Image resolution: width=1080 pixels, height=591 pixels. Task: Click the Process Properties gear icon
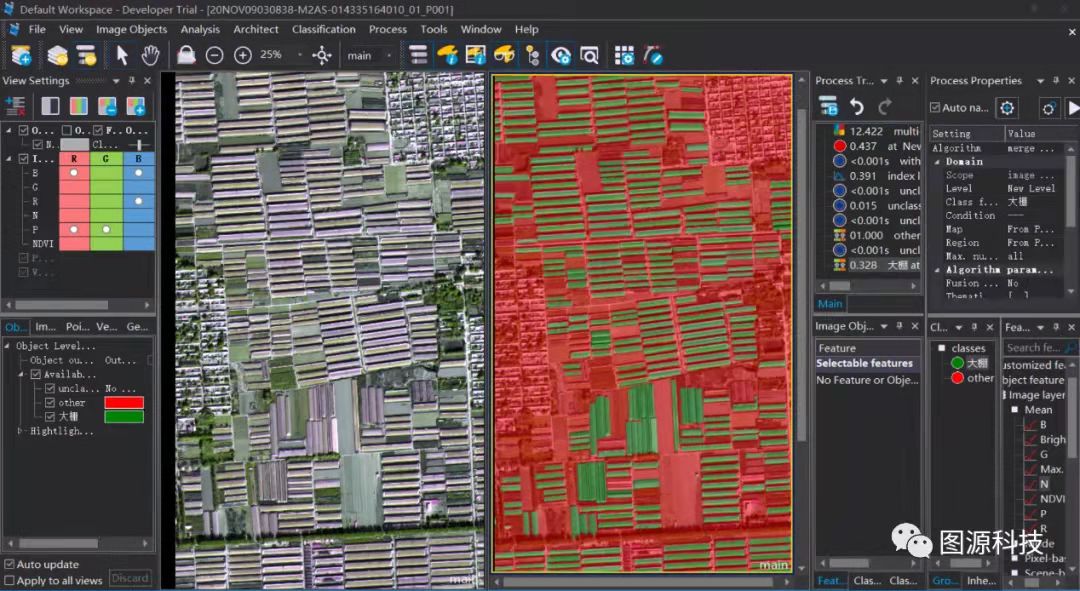click(1007, 107)
